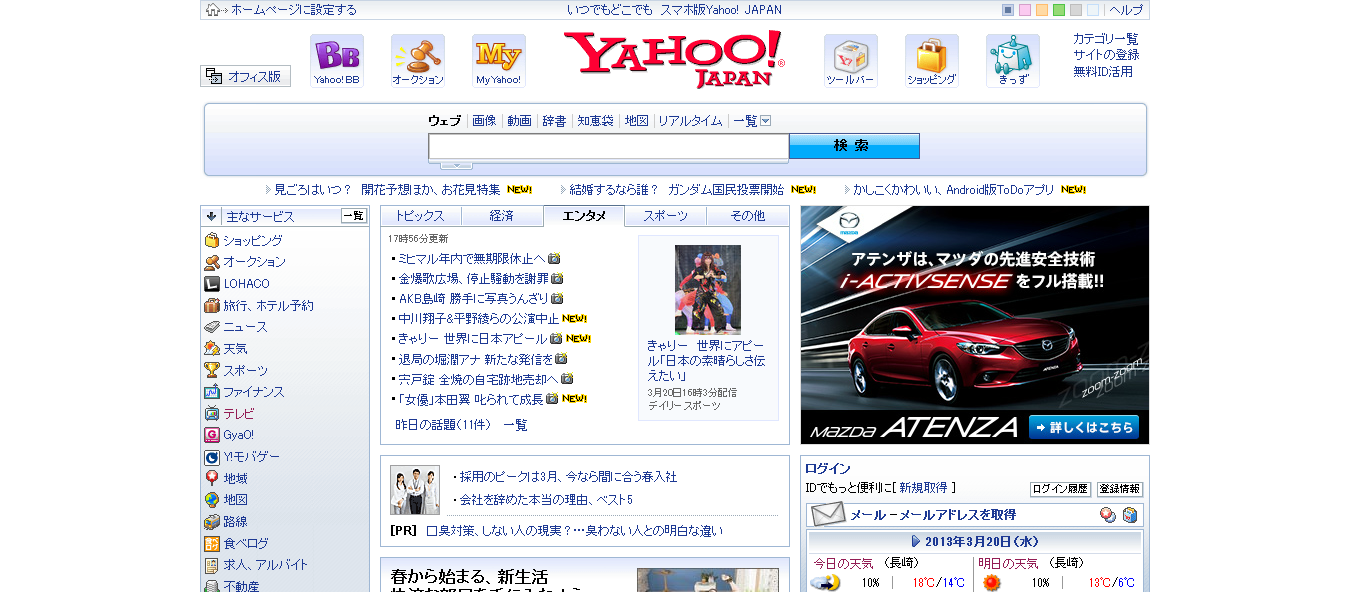Open ショッピング in the services sidebar

point(252,241)
